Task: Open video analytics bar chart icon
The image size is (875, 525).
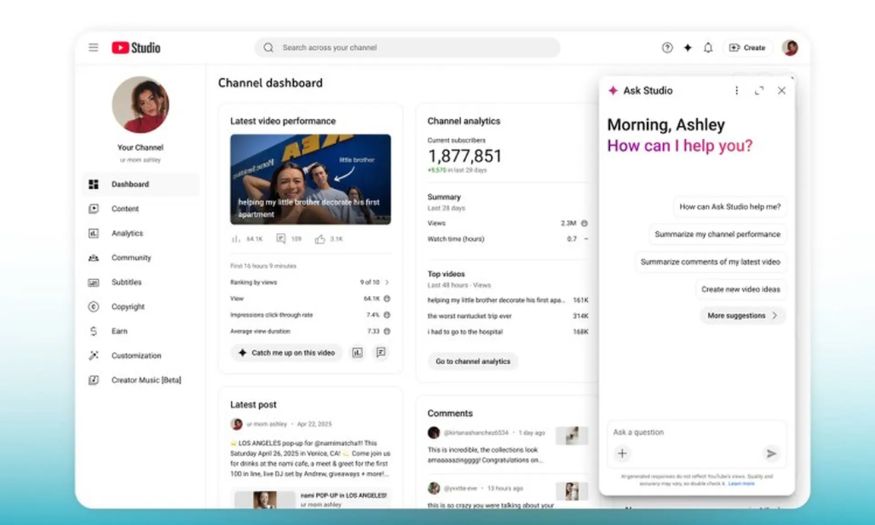Action: pos(357,353)
